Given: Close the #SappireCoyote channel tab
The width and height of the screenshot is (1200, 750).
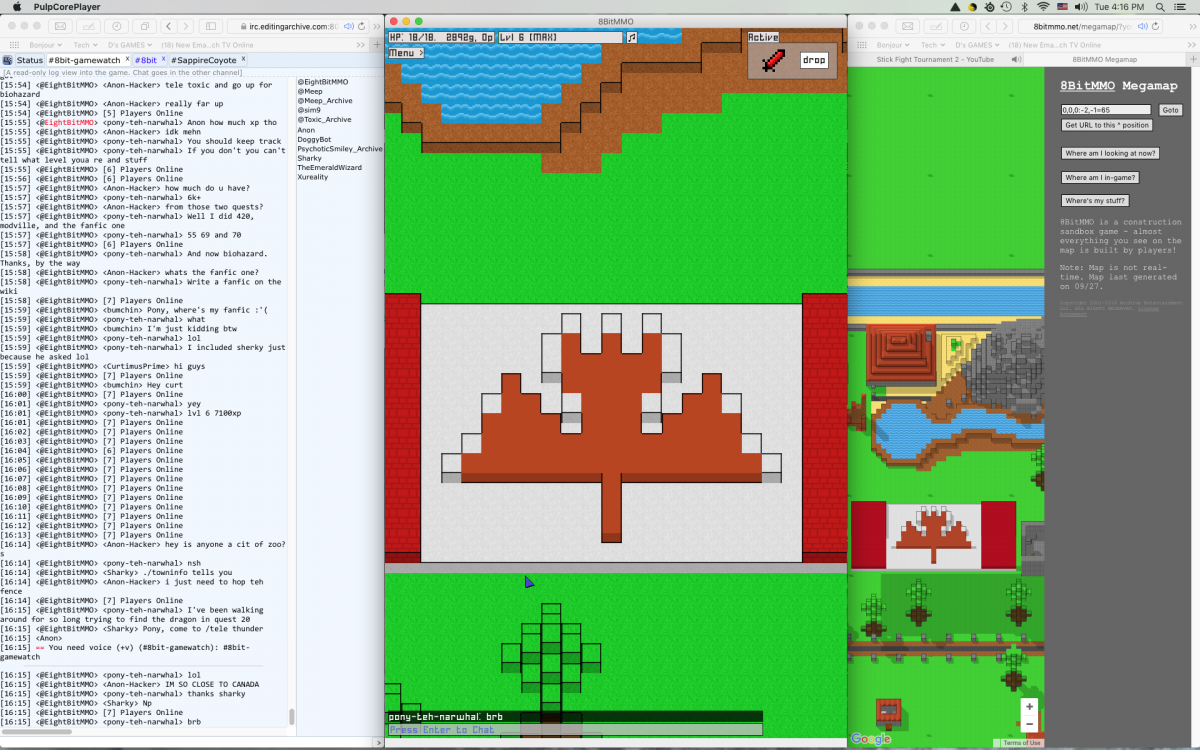Looking at the screenshot, I should 243,60.
